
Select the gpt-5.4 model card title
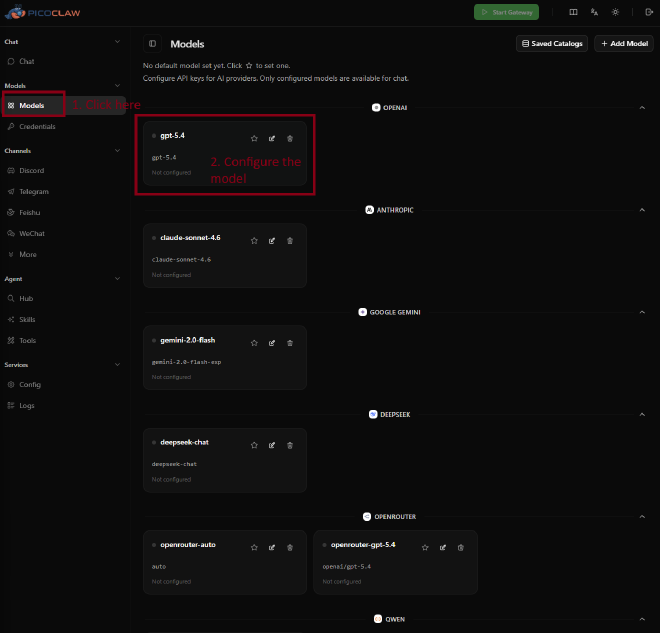tap(173, 136)
